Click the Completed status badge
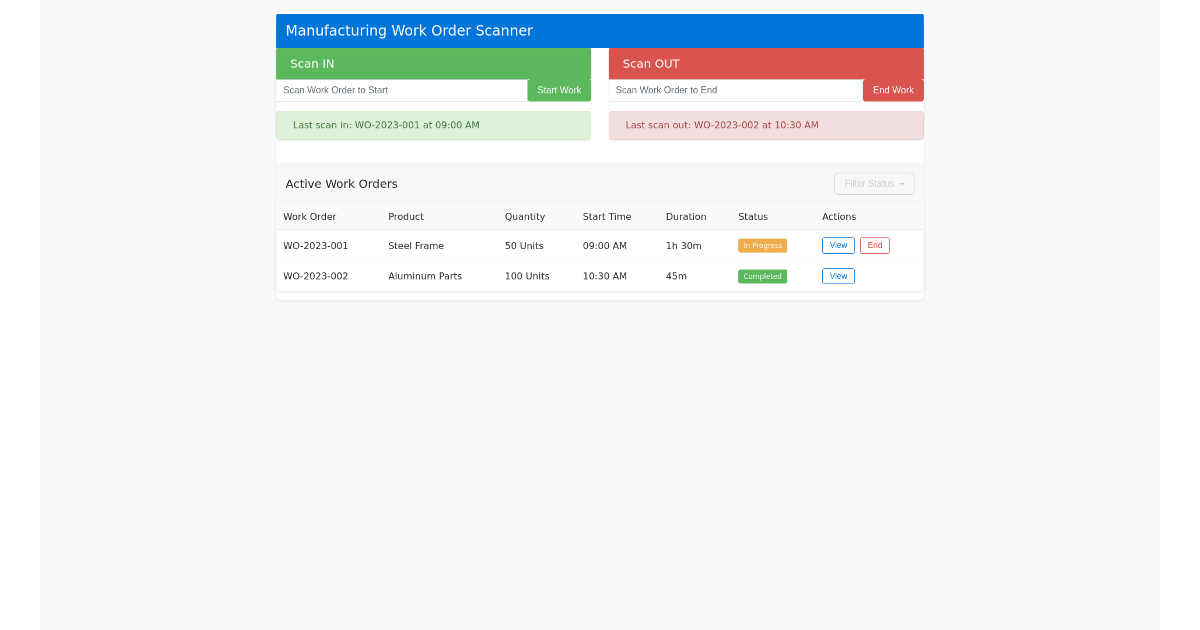Image resolution: width=1200 pixels, height=630 pixels. point(762,276)
